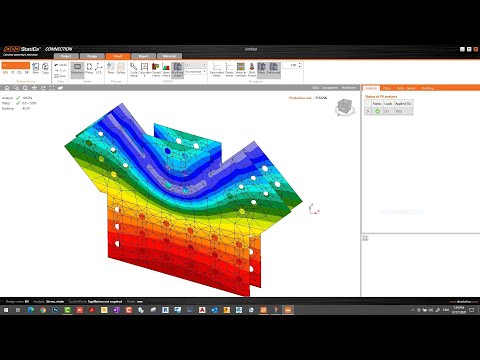Select the Check ribbon tab
Screen dimensions: 480x360
(118, 56)
